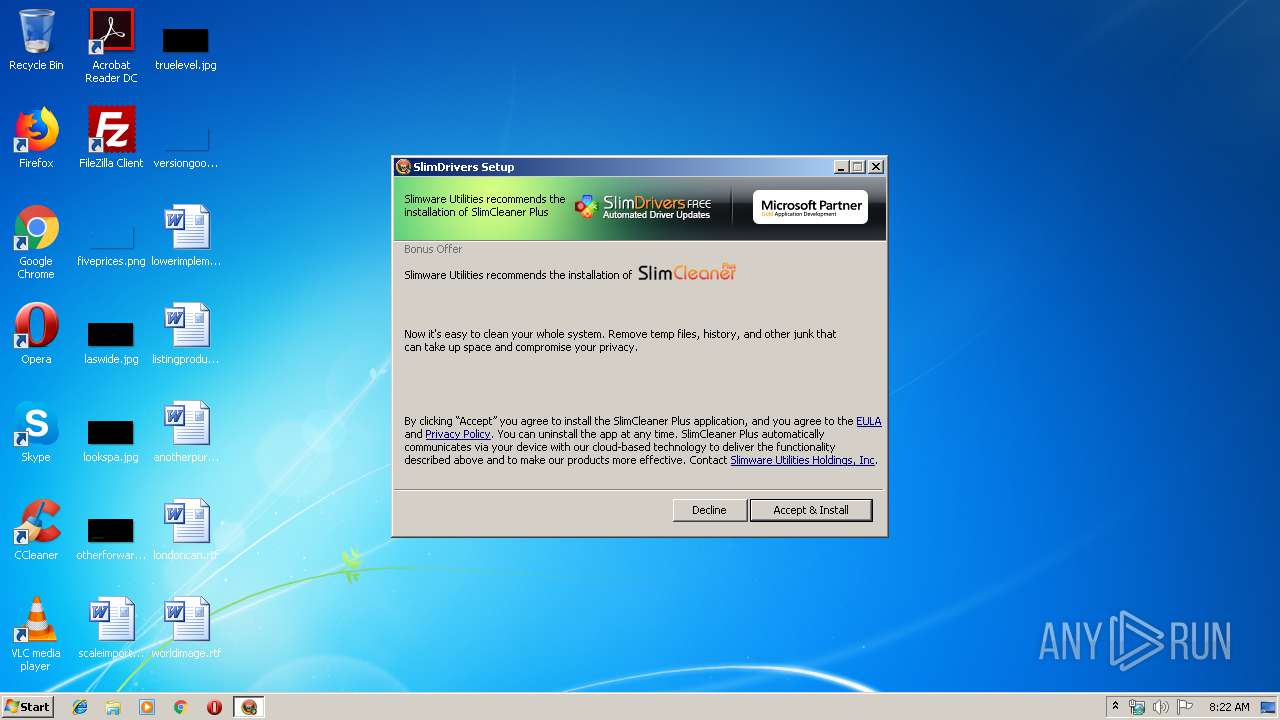
Task: Minimize the SlimDrivers Setup window
Action: pyautogui.click(x=841, y=167)
